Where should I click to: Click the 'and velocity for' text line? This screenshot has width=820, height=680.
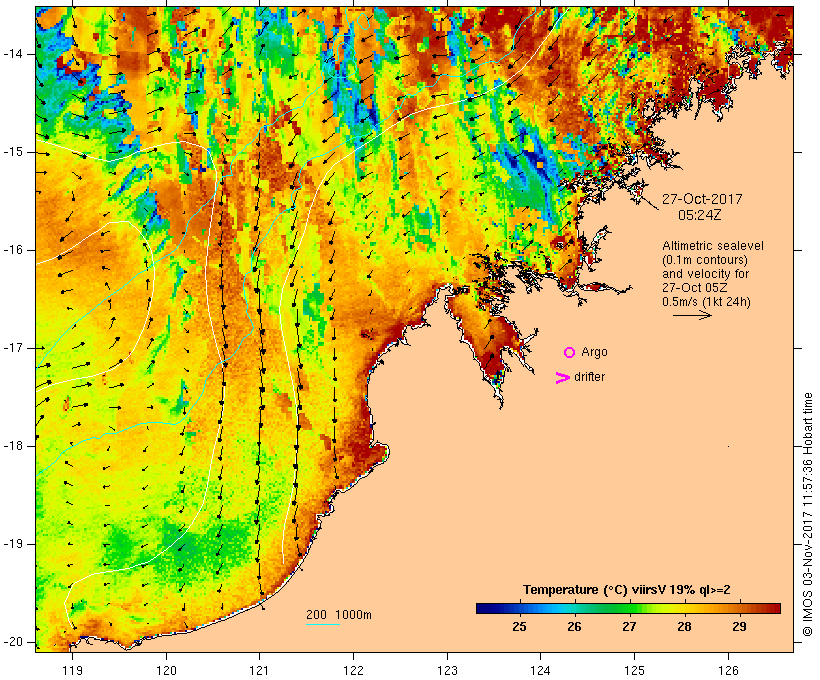click(x=705, y=274)
